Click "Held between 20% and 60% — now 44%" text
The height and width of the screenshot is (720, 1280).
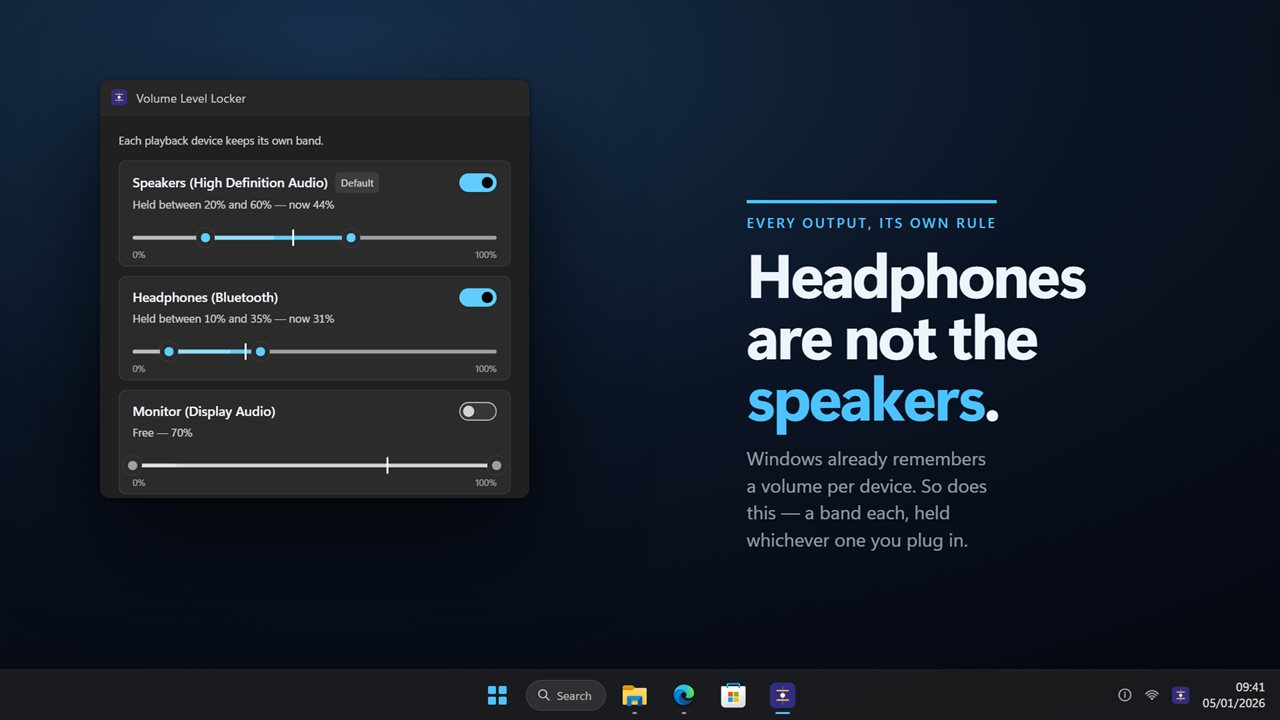[233, 205]
